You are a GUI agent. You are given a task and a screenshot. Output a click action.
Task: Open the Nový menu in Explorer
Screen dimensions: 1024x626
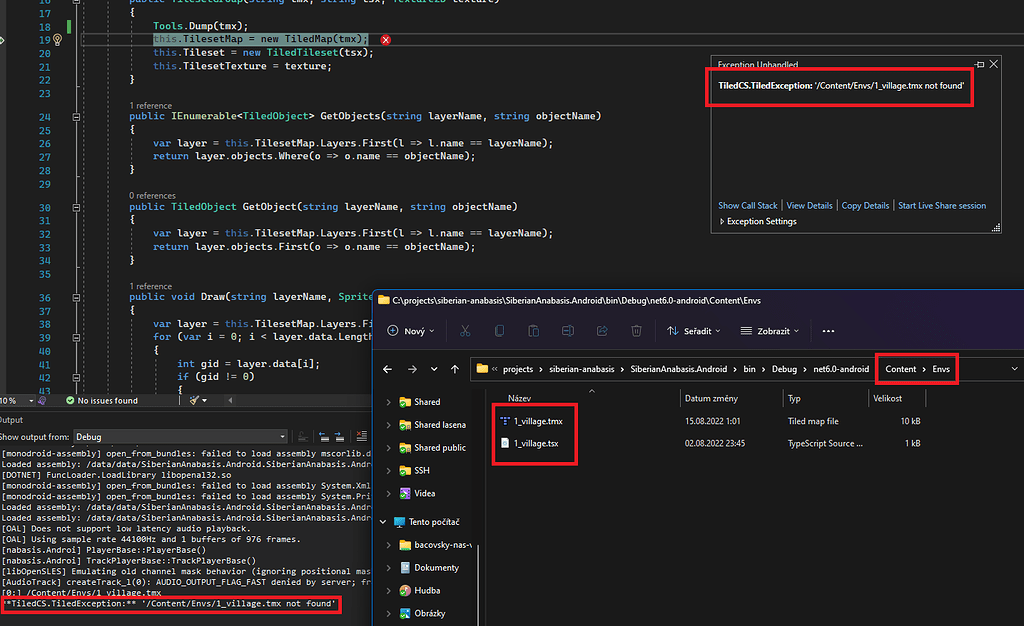410,330
